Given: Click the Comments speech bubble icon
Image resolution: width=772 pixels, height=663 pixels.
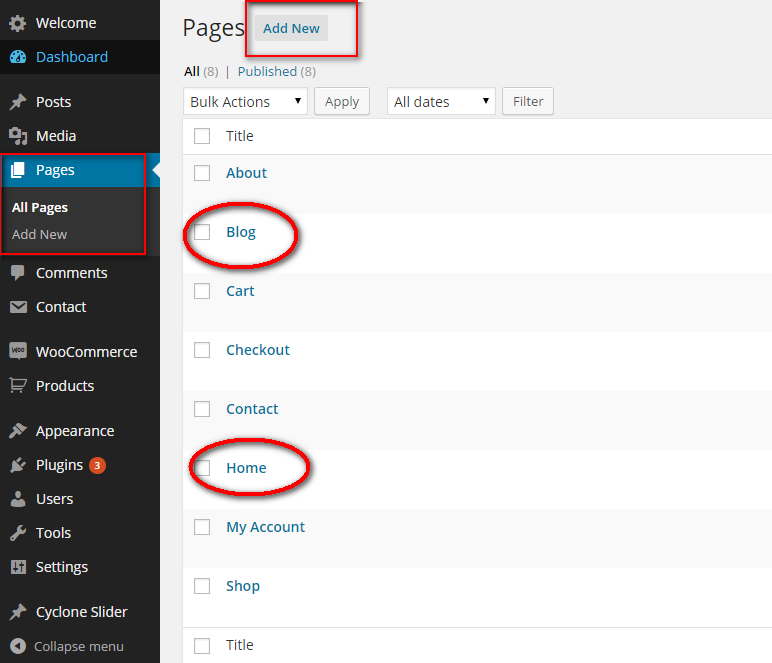Looking at the screenshot, I should pos(18,273).
